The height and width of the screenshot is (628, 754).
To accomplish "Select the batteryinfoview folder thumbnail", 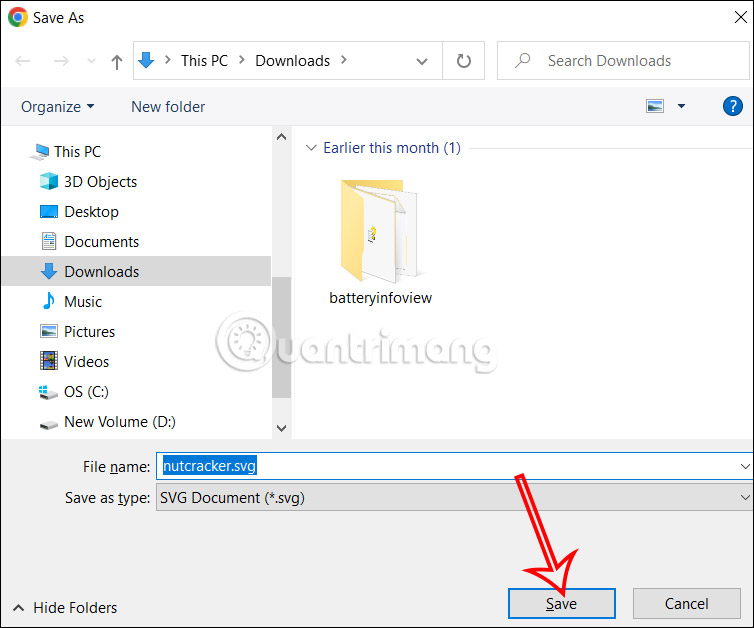I will coord(380,232).
